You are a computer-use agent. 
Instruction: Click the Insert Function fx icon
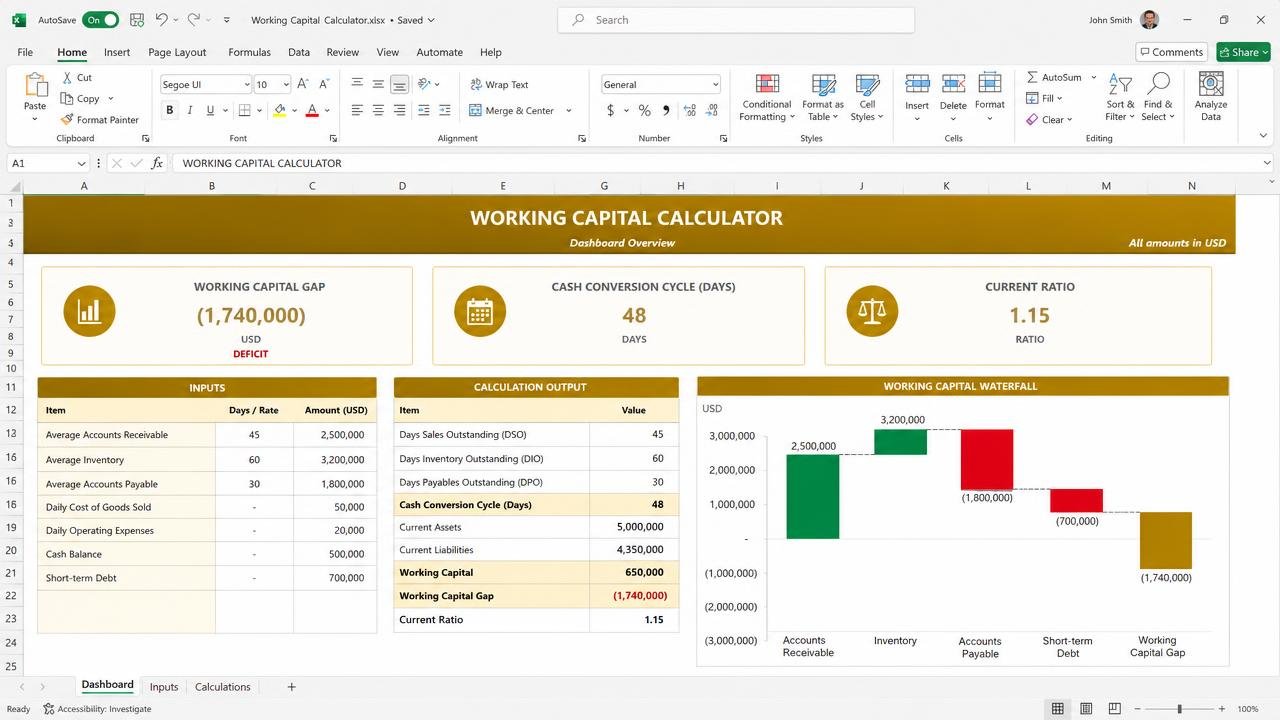157,163
